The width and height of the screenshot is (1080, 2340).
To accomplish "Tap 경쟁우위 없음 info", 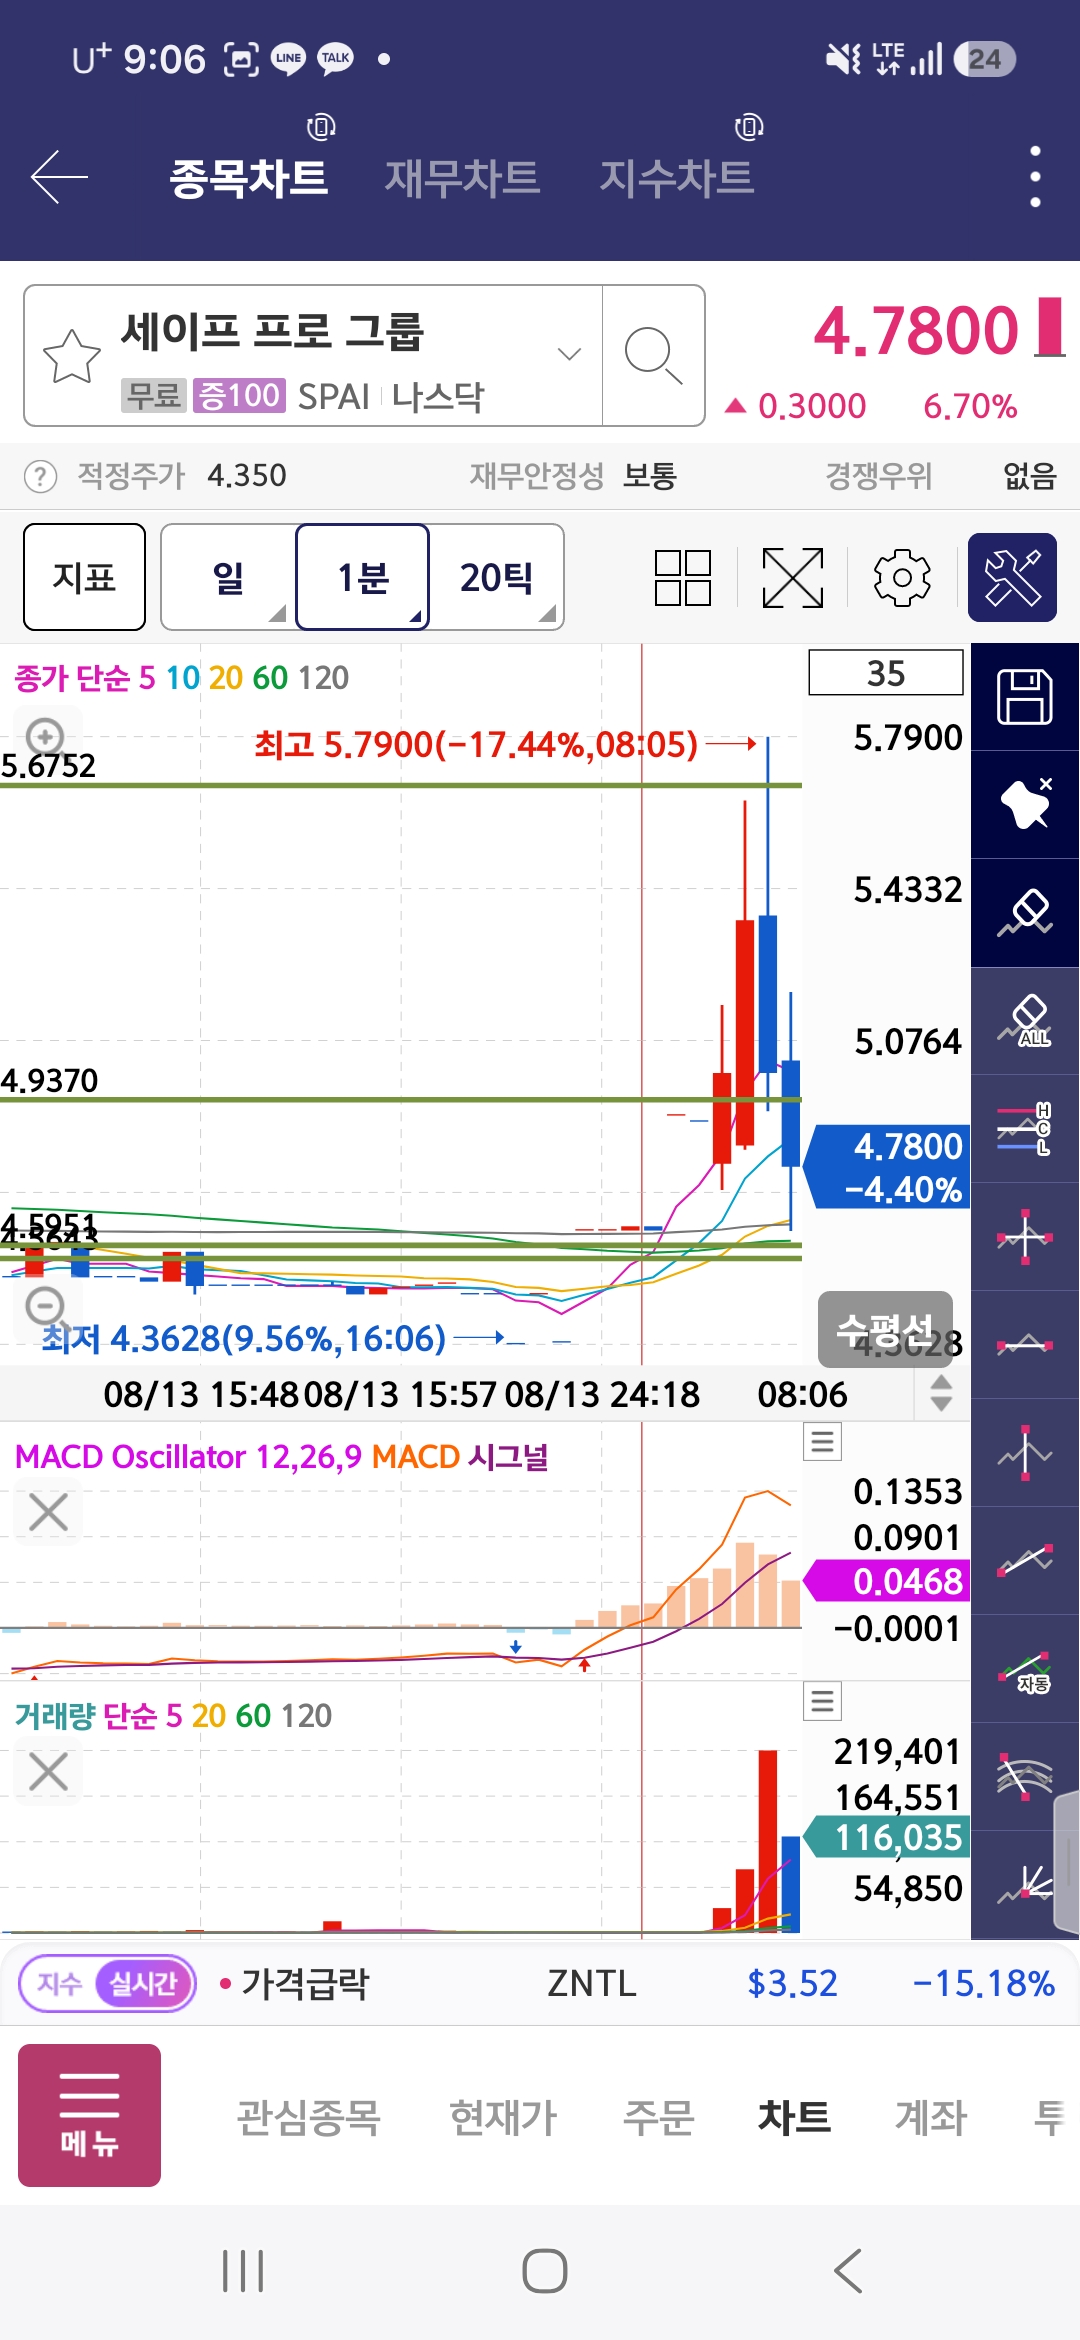I will (941, 476).
